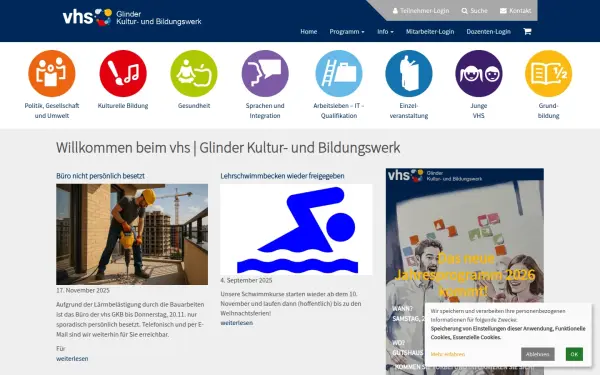Viewport: 600px width, 375px height.
Task: Select the blue Einzelveranstaltung speaker icon
Action: (409, 73)
